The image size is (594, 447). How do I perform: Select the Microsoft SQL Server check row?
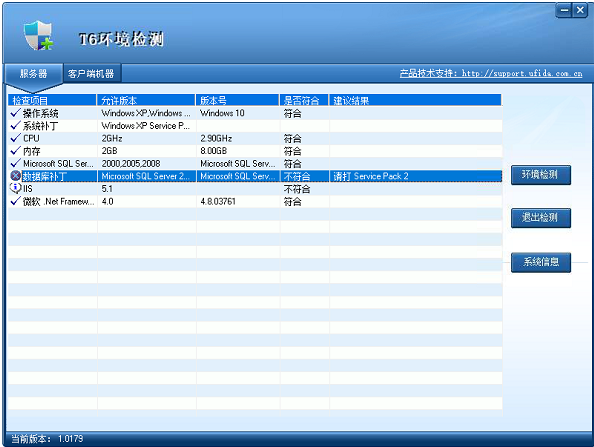pyautogui.click(x=255, y=164)
